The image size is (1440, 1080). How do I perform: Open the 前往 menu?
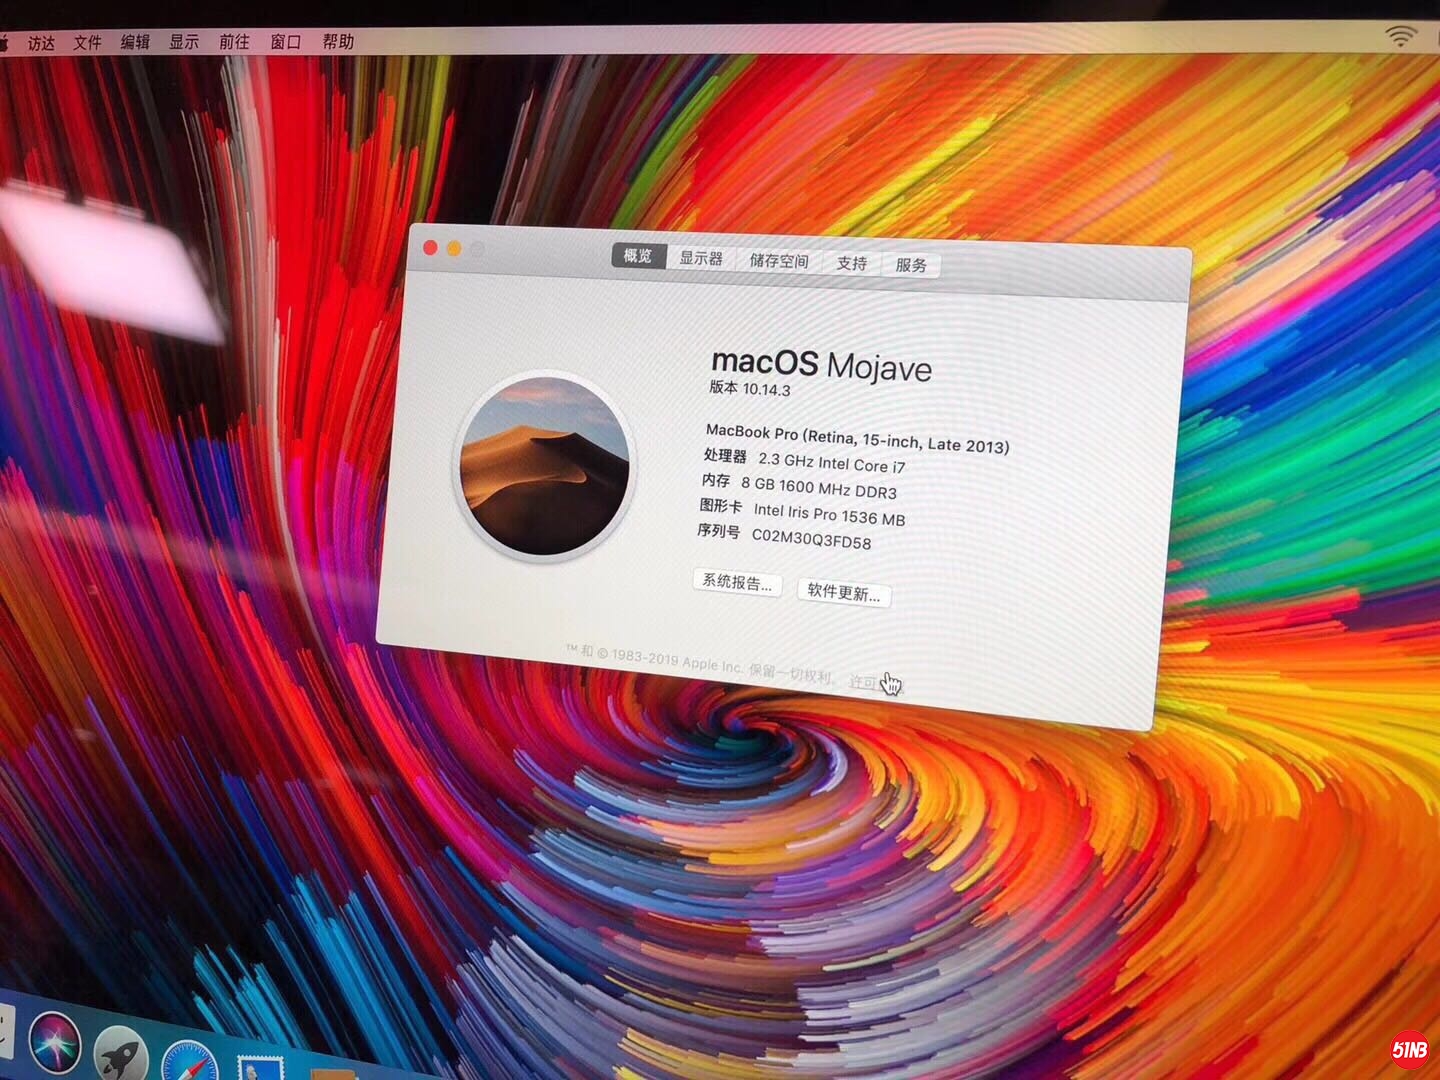click(x=234, y=42)
